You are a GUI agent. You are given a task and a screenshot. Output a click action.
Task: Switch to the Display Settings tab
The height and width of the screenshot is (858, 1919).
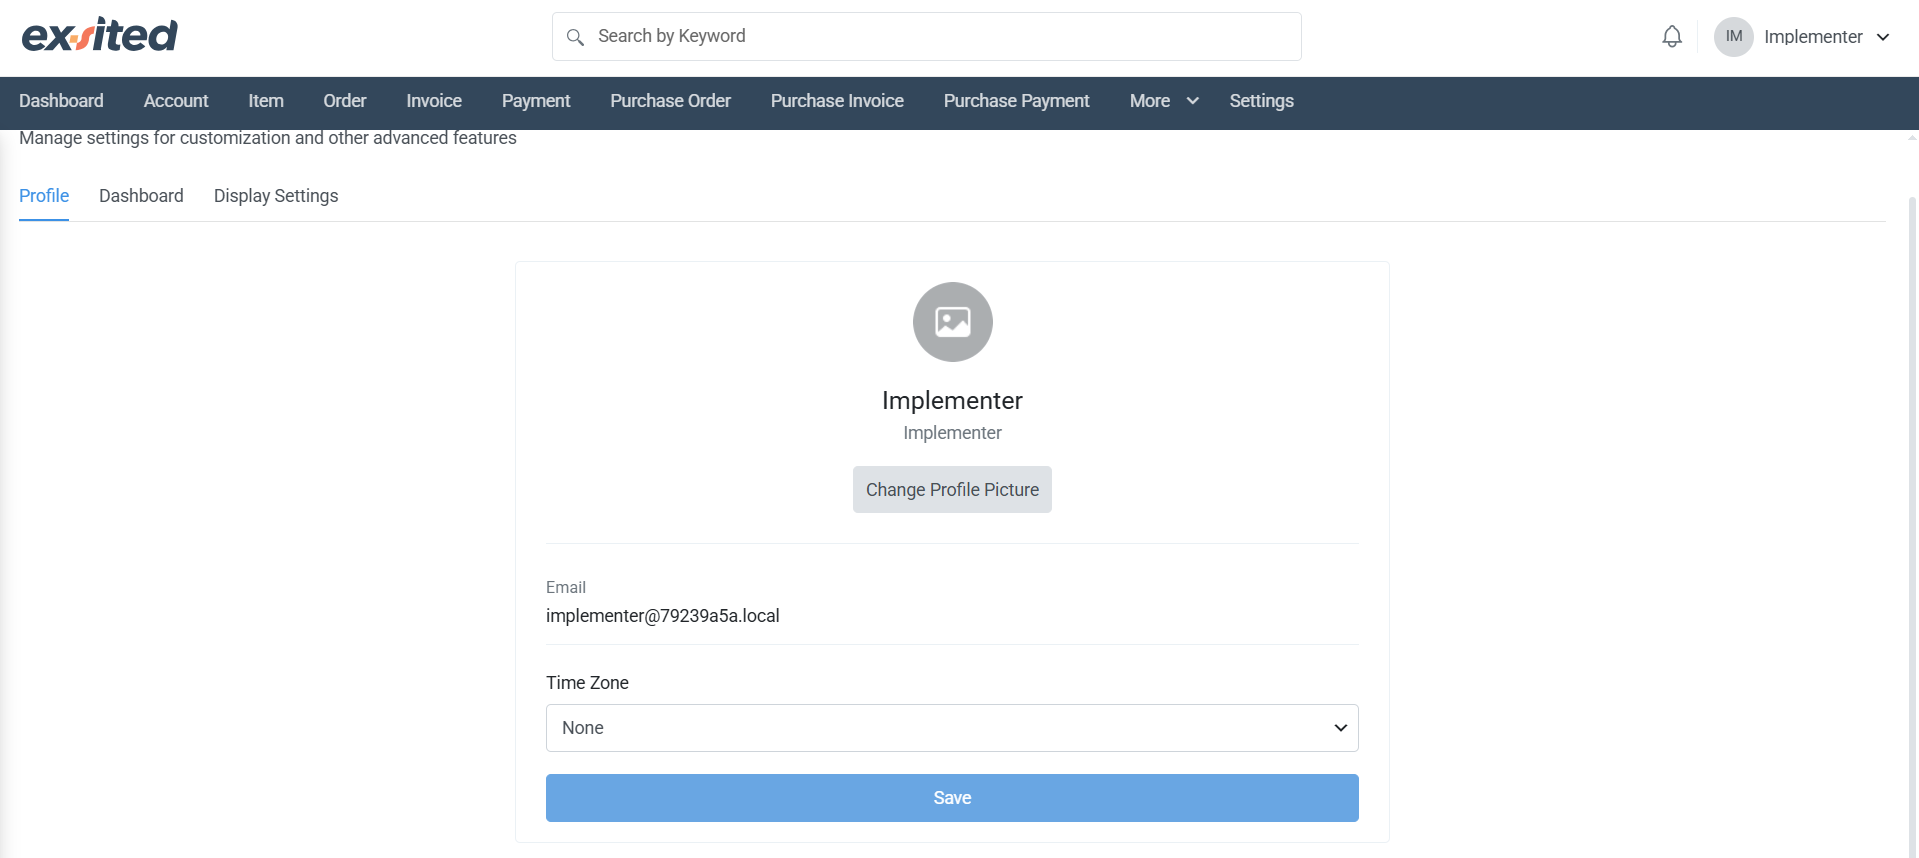click(276, 196)
